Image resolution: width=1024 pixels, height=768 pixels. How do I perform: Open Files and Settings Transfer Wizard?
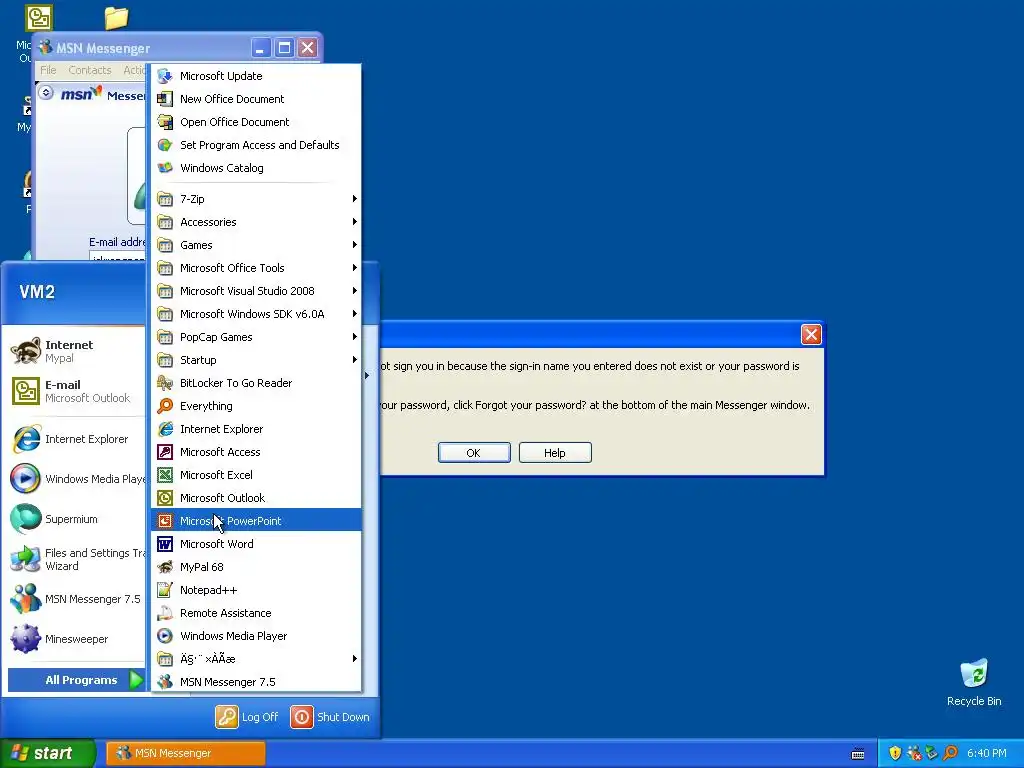[x=76, y=559]
